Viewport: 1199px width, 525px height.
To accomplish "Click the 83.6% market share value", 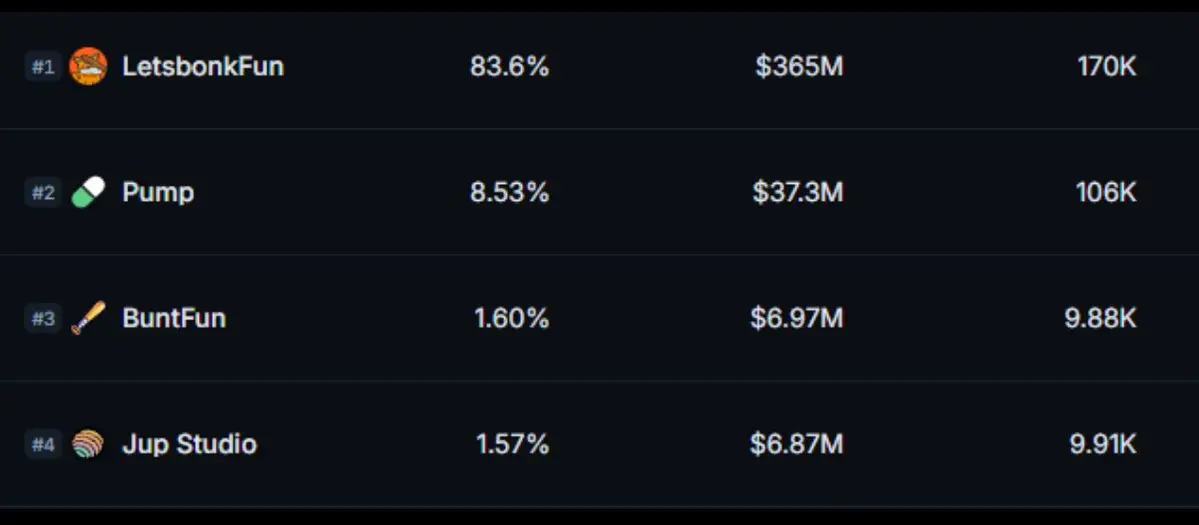I will tap(509, 66).
